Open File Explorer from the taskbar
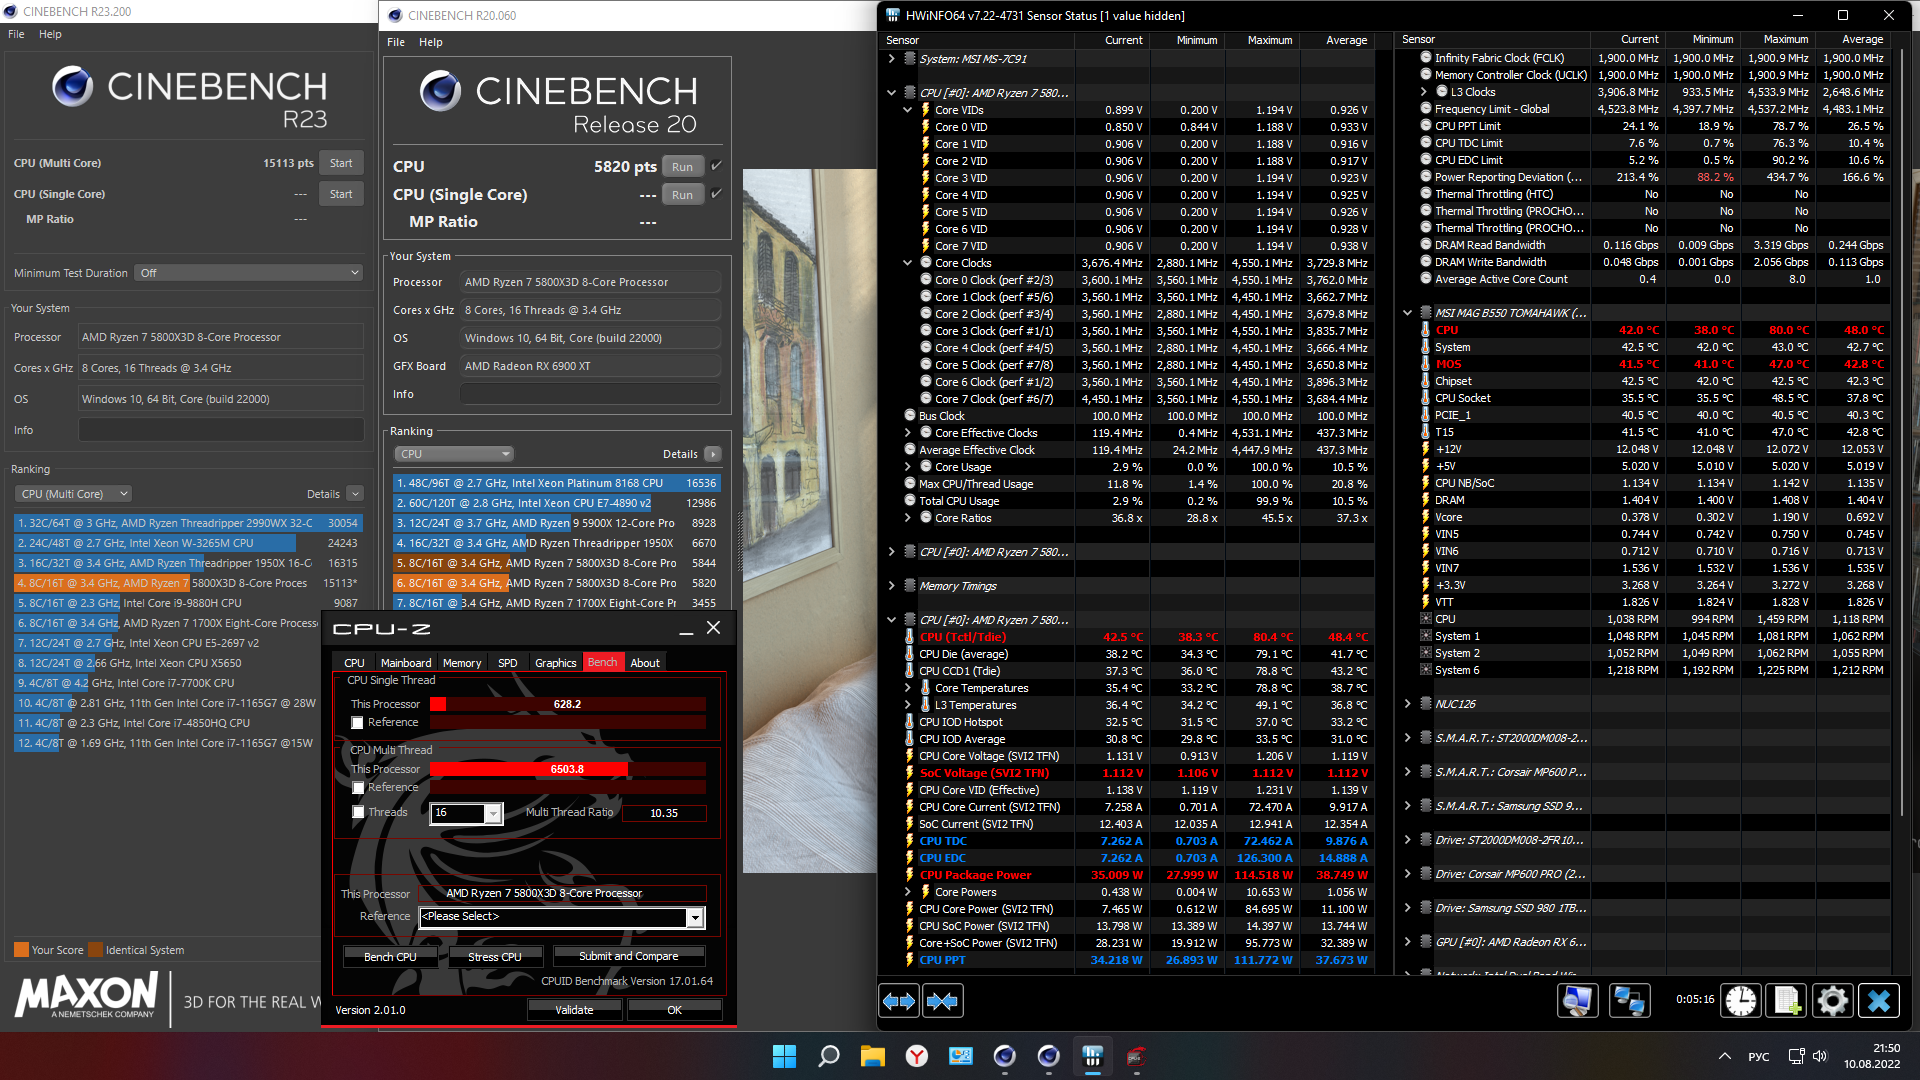Viewport: 1920px width, 1080px height. (872, 1056)
